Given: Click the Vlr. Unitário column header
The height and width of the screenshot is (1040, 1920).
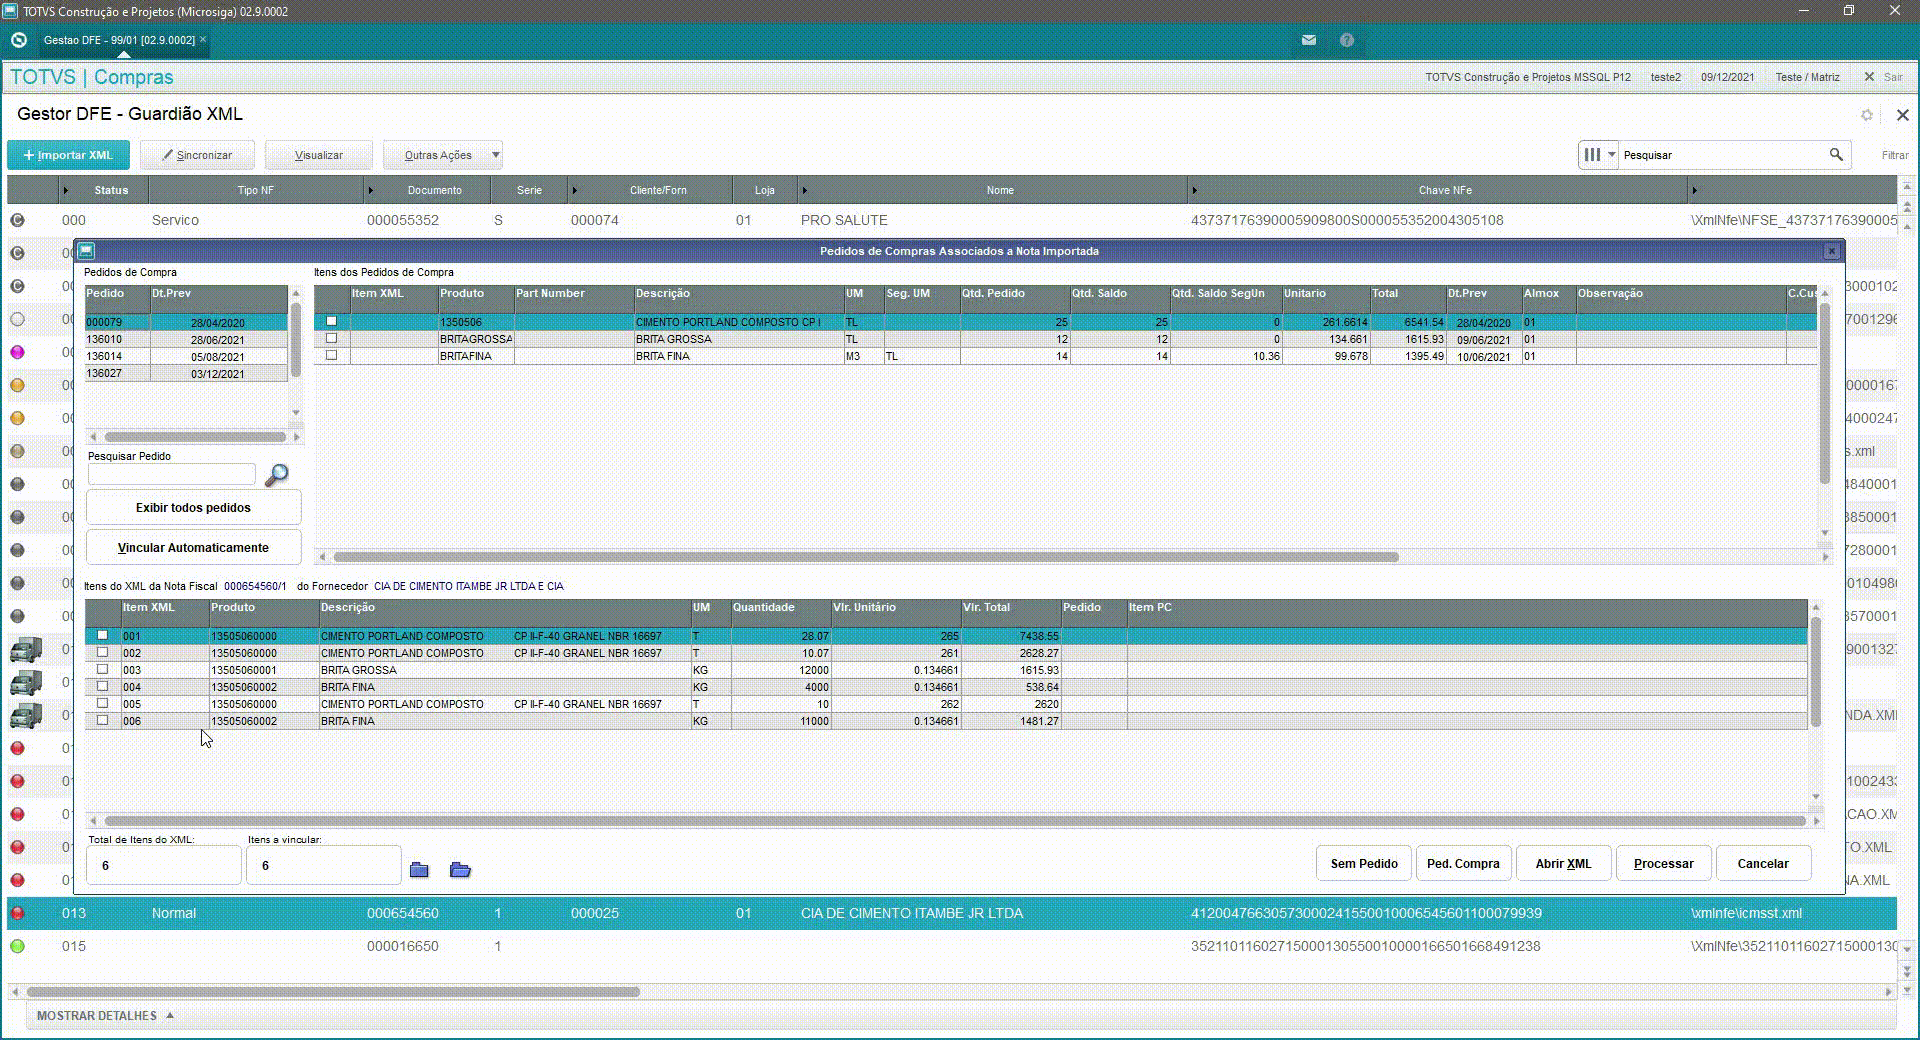Looking at the screenshot, I should (895, 613).
